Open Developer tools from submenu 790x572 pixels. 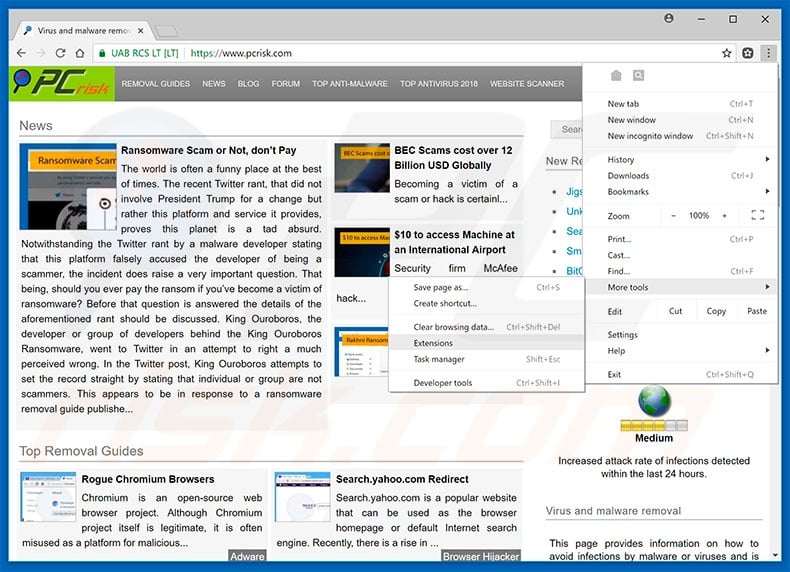[487, 383]
